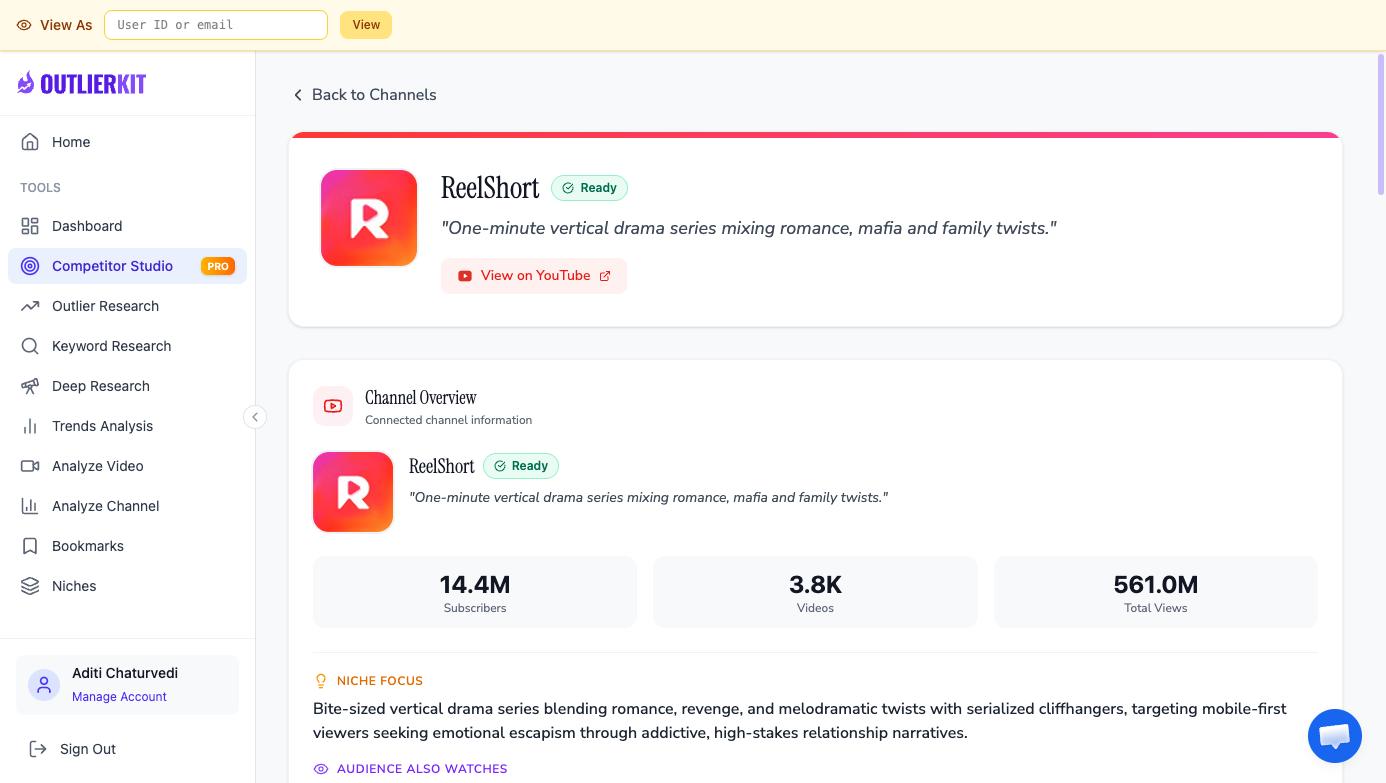The image size is (1386, 783).
Task: Click the Bookmarks ribbon icon
Action: (30, 546)
